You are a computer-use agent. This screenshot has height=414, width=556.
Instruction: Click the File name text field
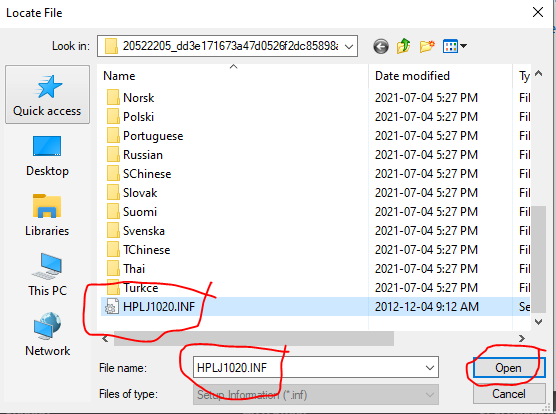316,368
